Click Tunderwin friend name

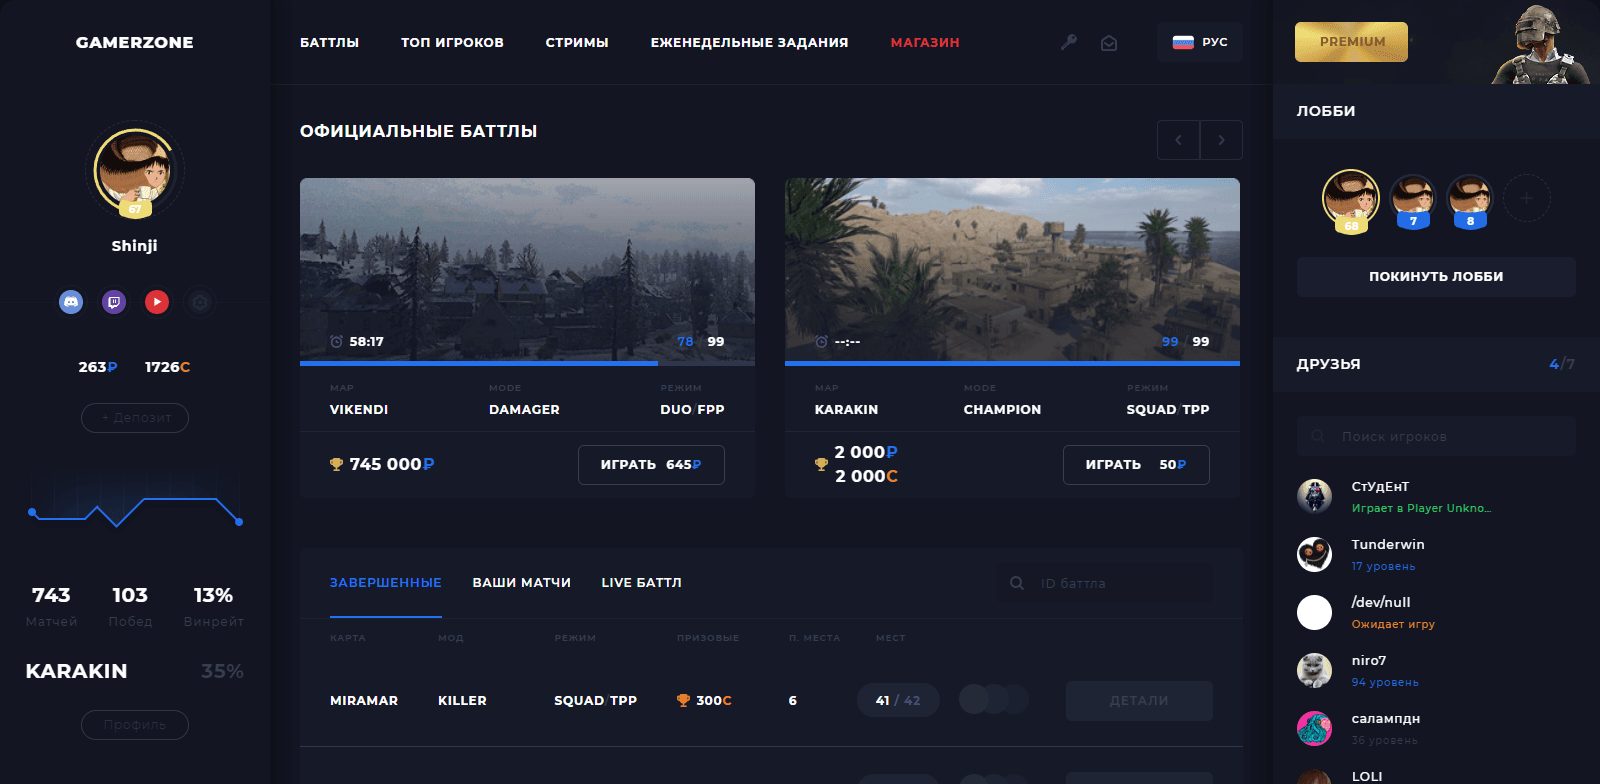tap(1388, 544)
